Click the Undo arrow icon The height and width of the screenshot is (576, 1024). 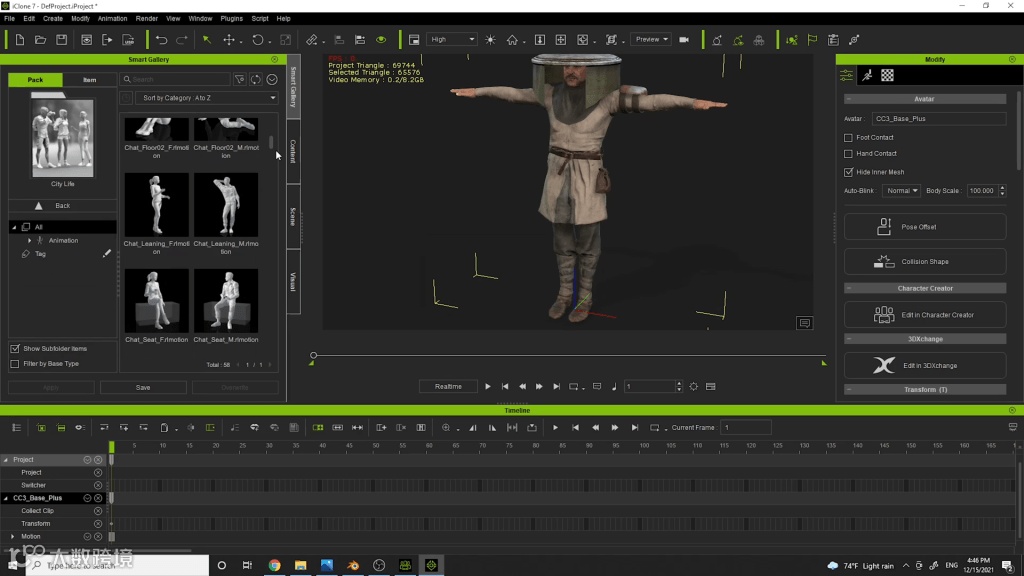click(161, 40)
